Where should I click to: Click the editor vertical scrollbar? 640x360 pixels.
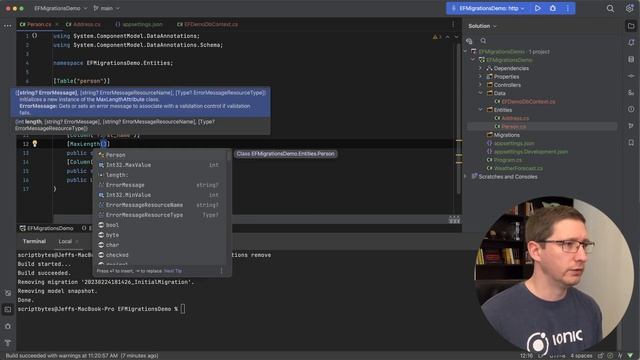458,118
